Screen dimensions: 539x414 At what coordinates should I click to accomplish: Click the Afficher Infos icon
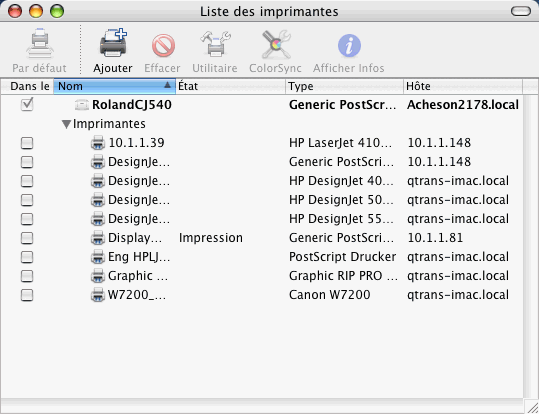pyautogui.click(x=349, y=45)
